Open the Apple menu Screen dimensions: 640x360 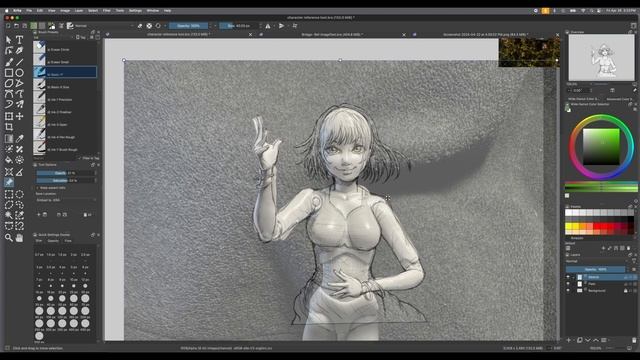click(7, 11)
